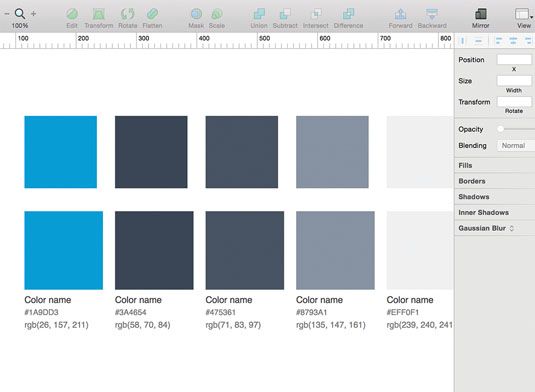The width and height of the screenshot is (535, 392).
Task: Click the Opacity slider handle
Action: [500, 129]
